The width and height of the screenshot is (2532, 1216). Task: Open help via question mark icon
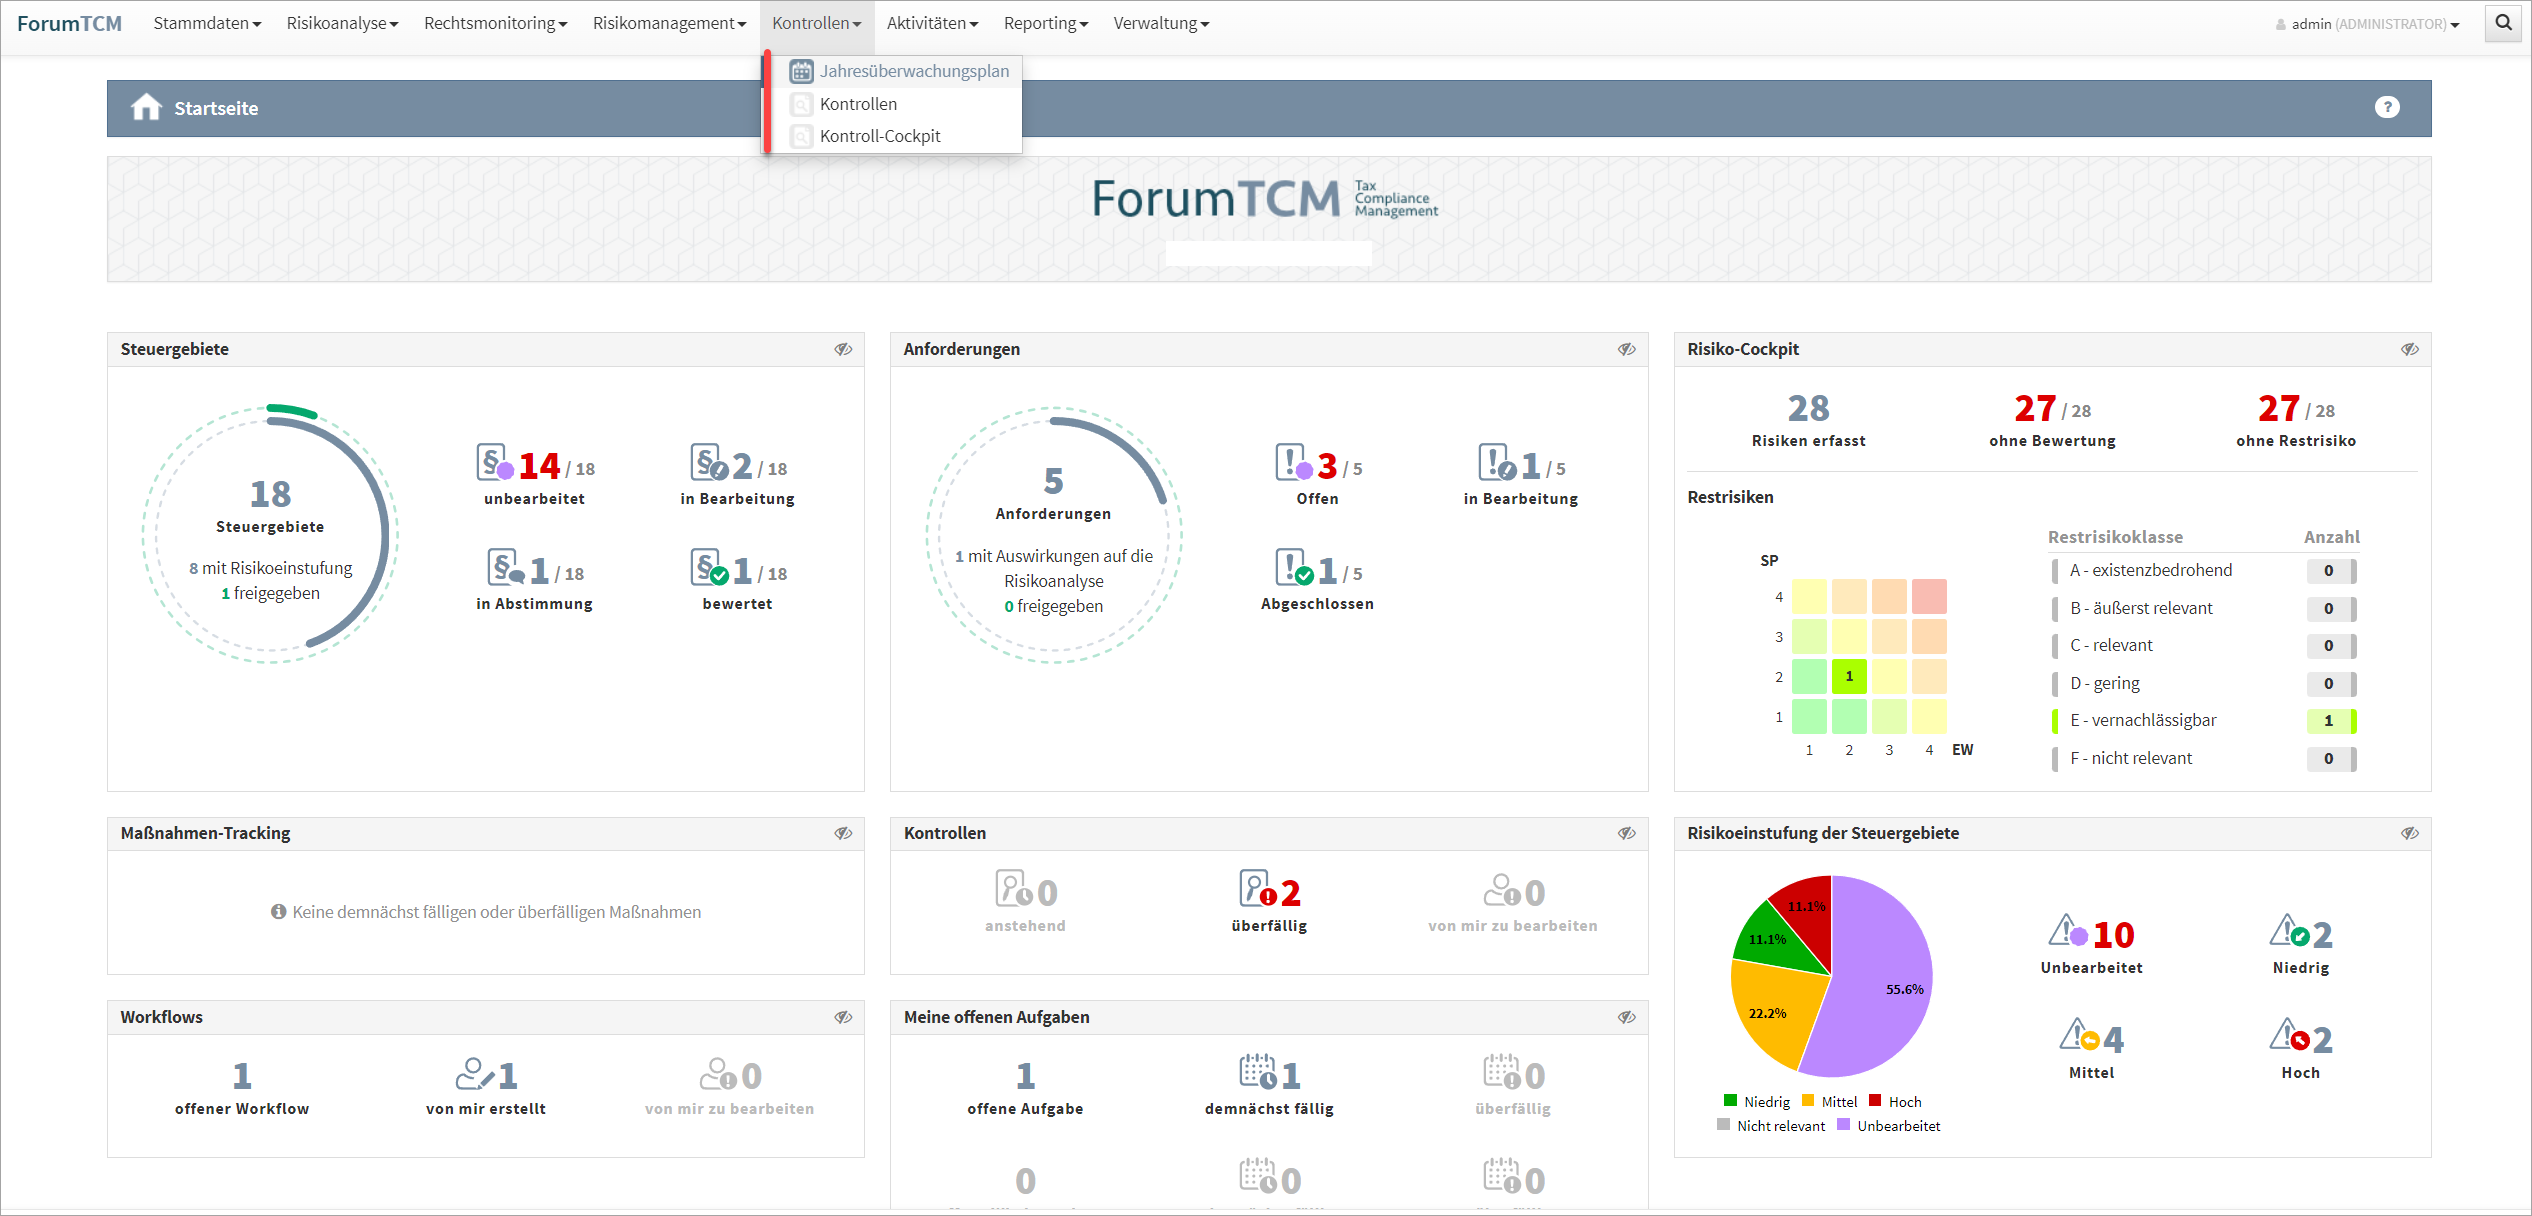[x=2386, y=107]
